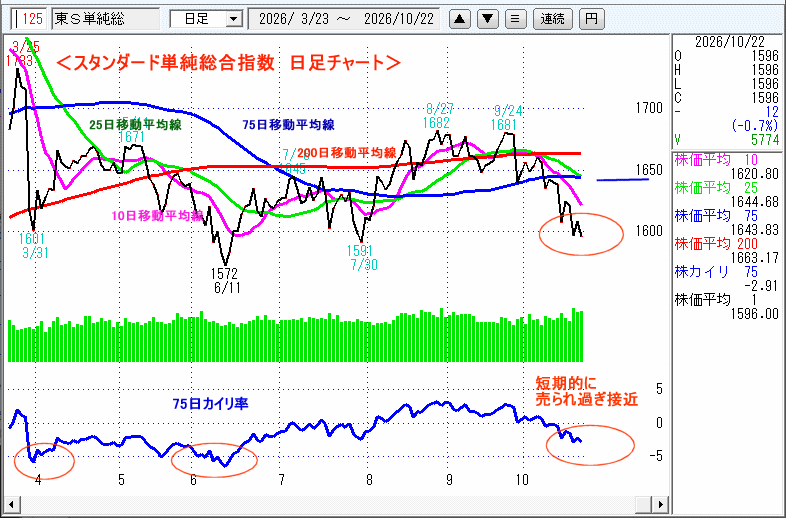786x518 pixels.
Task: Click month 7 on the time axis
Action: [281, 480]
